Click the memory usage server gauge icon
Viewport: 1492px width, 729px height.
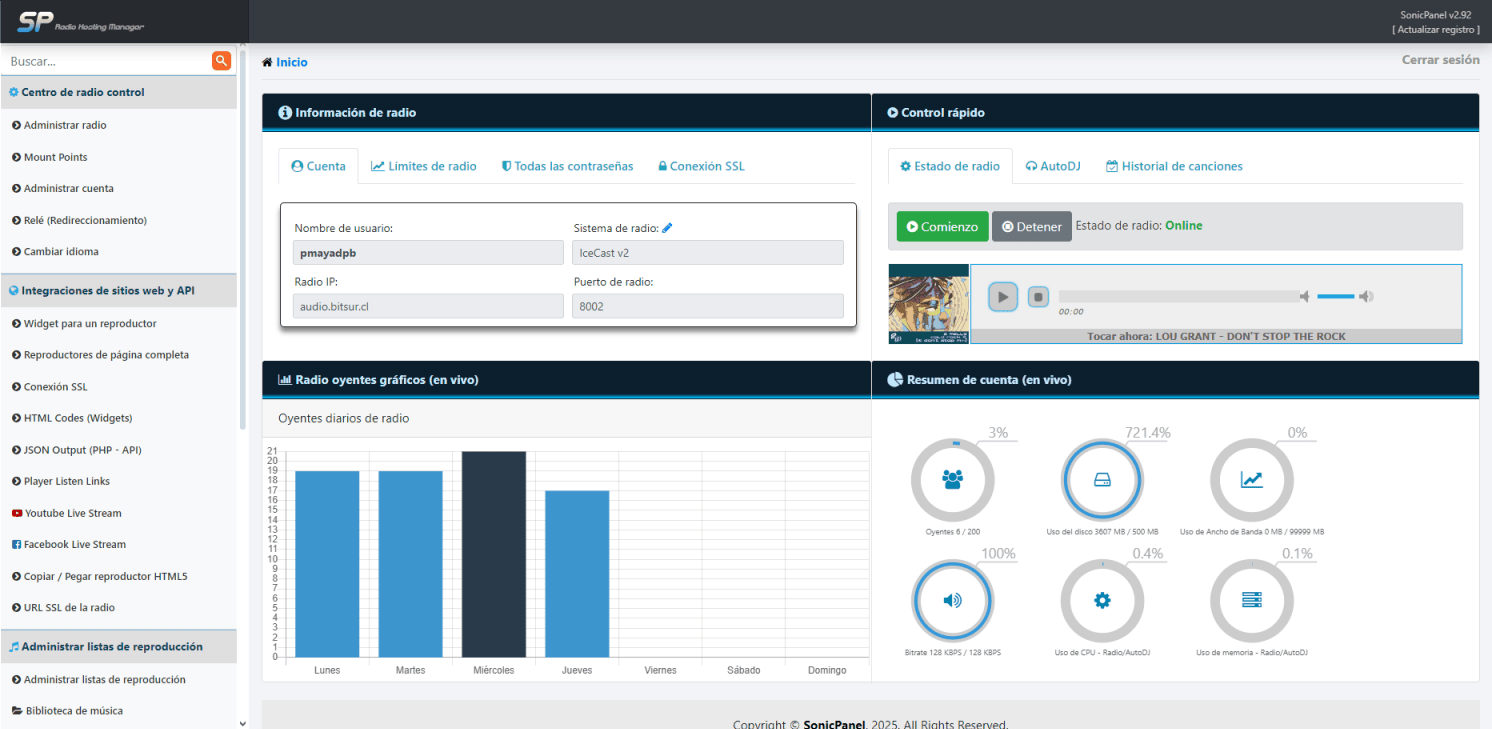[1251, 600]
